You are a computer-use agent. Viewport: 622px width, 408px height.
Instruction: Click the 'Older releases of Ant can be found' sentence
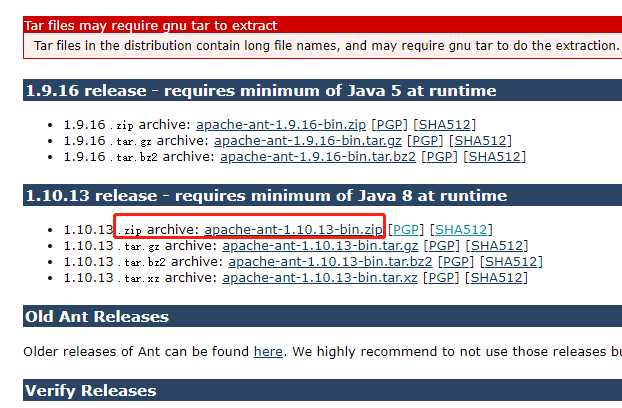(x=136, y=352)
